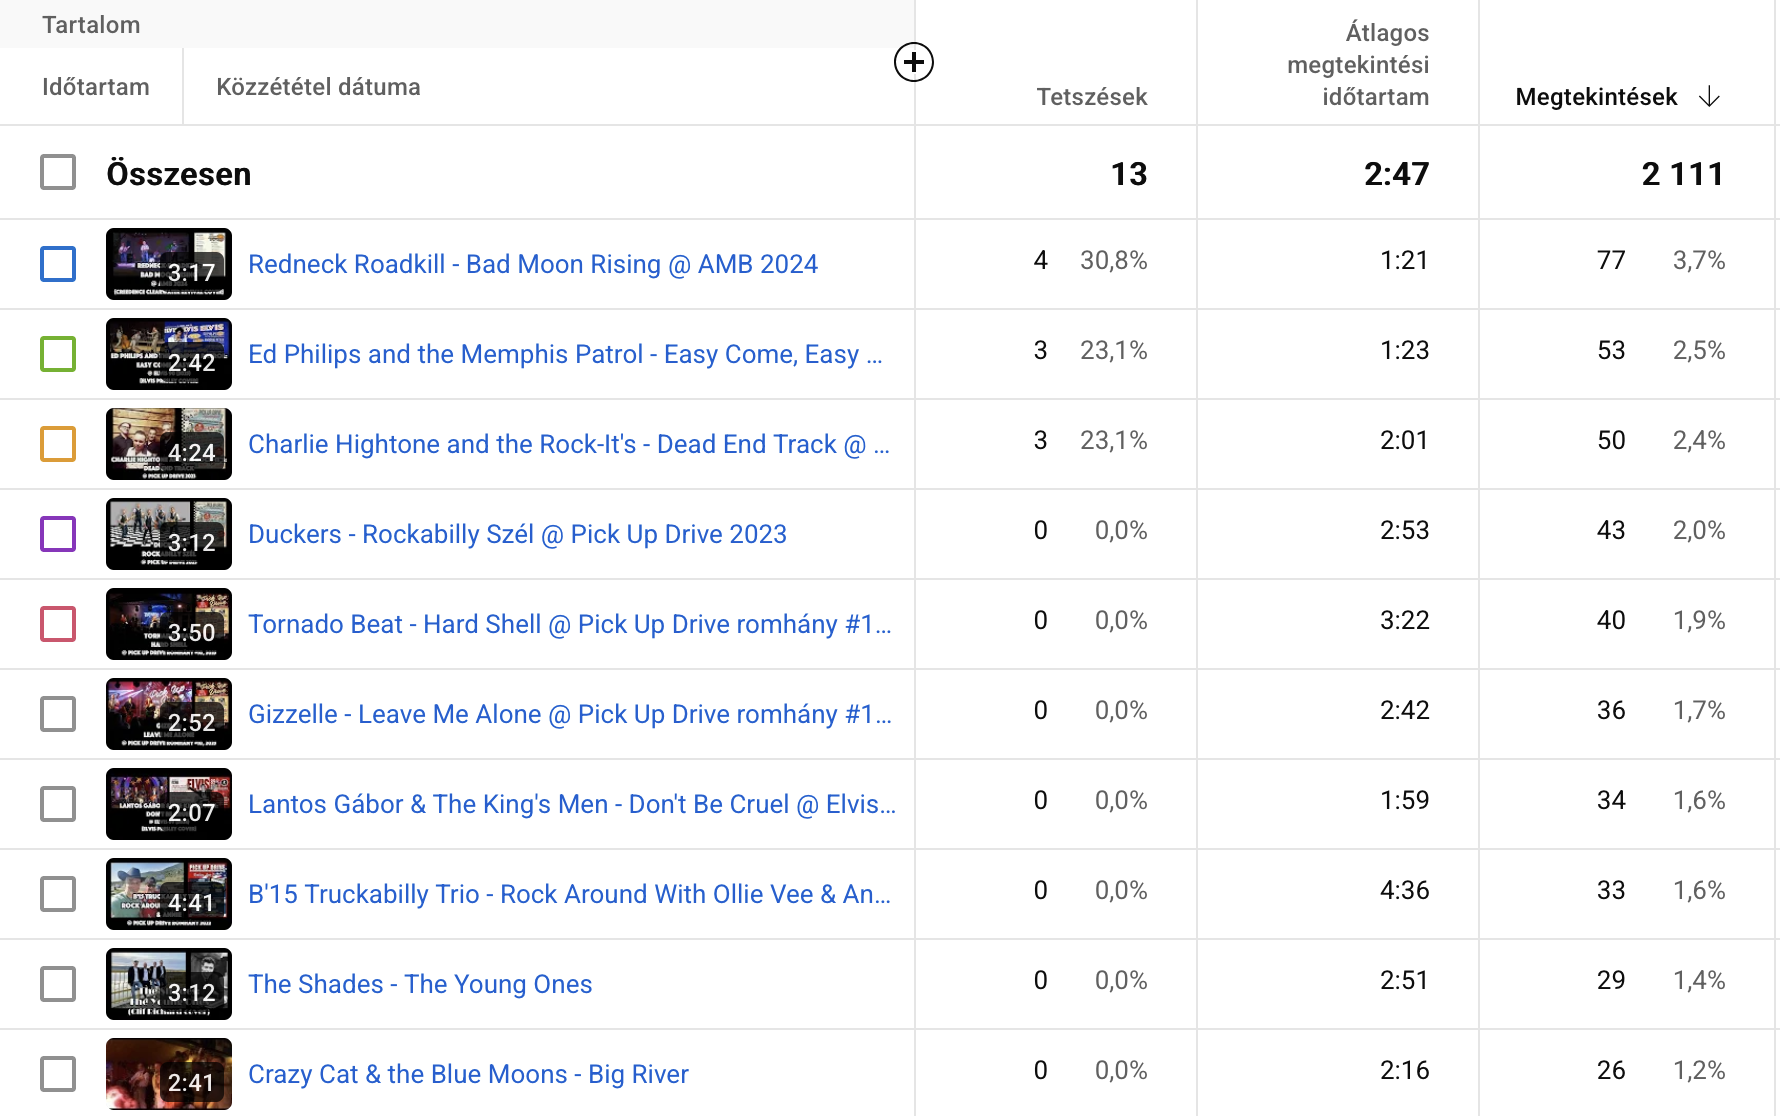Toggle the green Ed Philips row checkbox

pyautogui.click(x=58, y=354)
